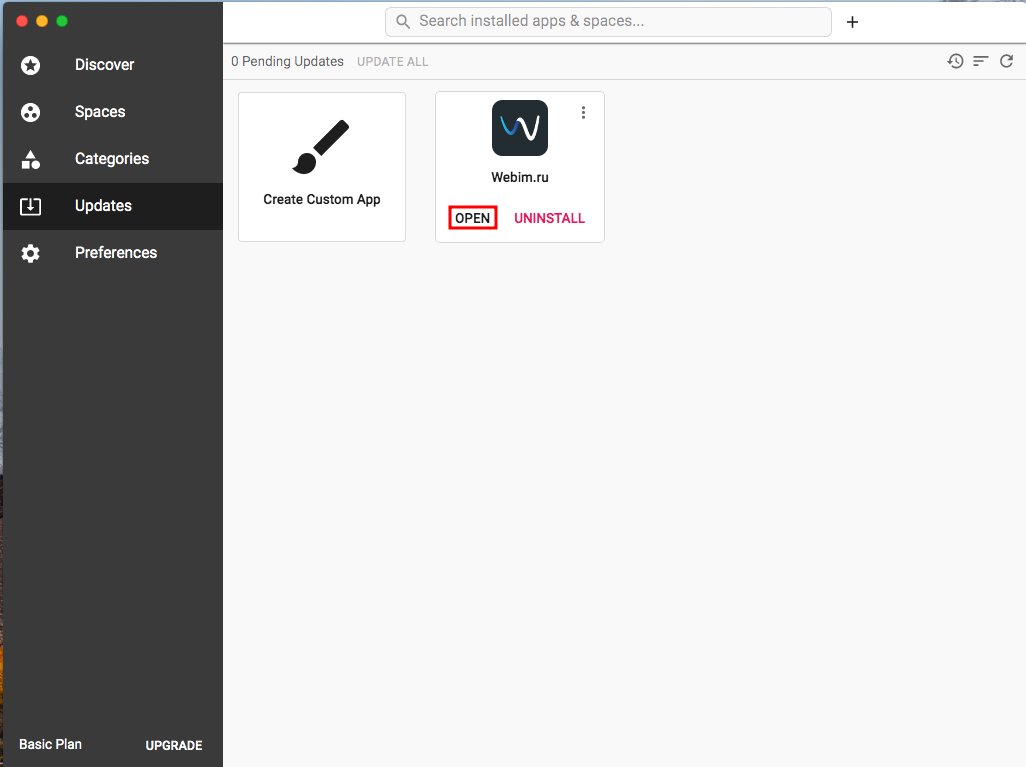Click the UPDATE ALL button
The height and width of the screenshot is (767, 1026).
(392, 62)
